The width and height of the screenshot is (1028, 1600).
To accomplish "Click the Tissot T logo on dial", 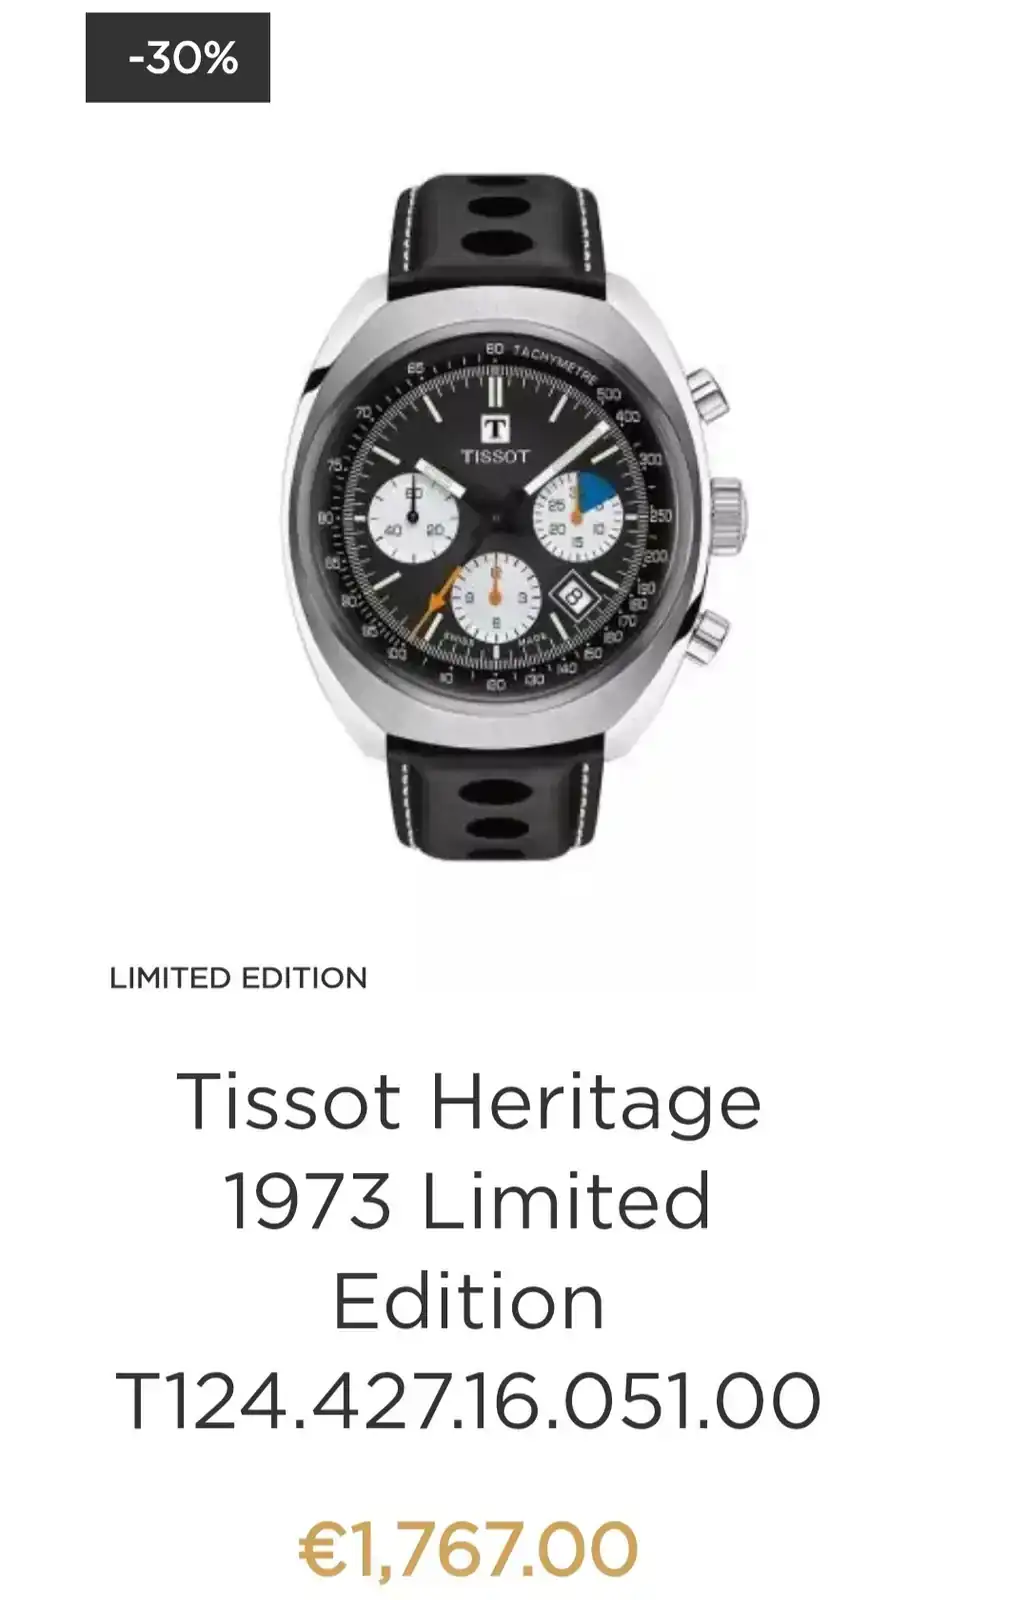I will coord(495,429).
